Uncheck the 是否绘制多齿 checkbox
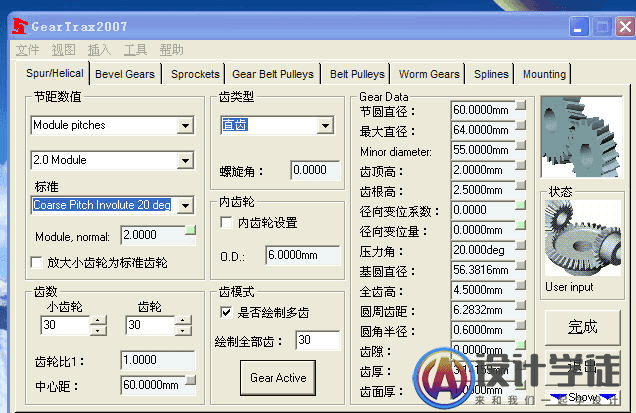The height and width of the screenshot is (413, 636). pos(226,312)
